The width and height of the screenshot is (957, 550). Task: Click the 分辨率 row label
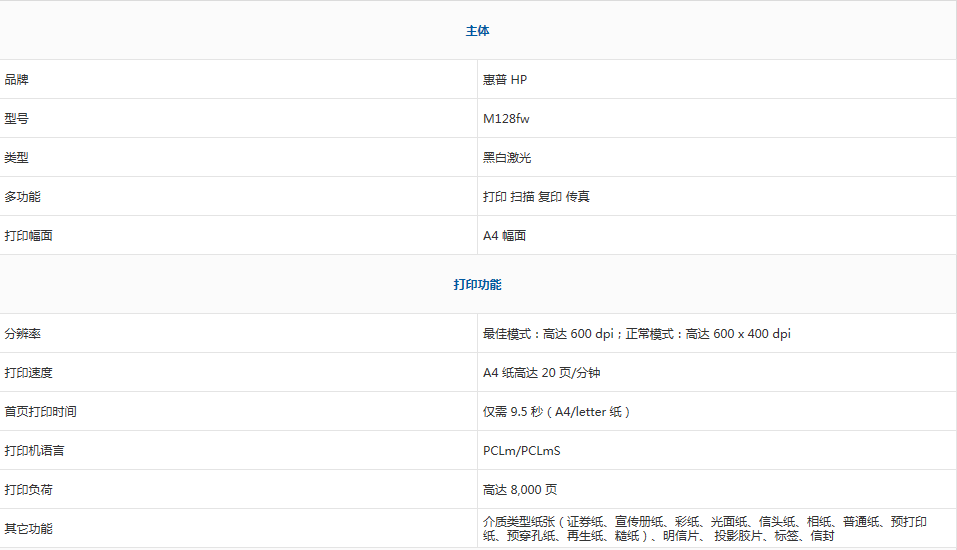pyautogui.click(x=23, y=333)
